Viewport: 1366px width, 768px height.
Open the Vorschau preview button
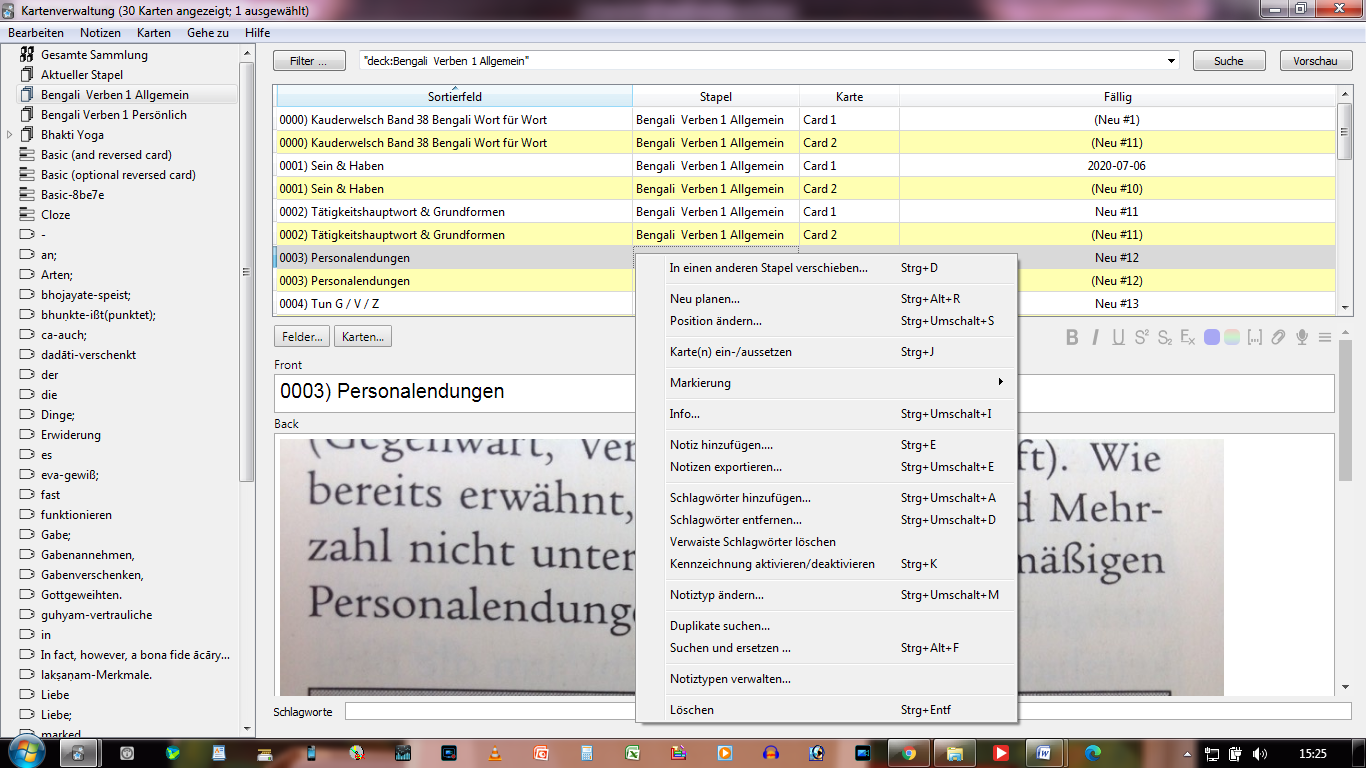(x=1316, y=61)
